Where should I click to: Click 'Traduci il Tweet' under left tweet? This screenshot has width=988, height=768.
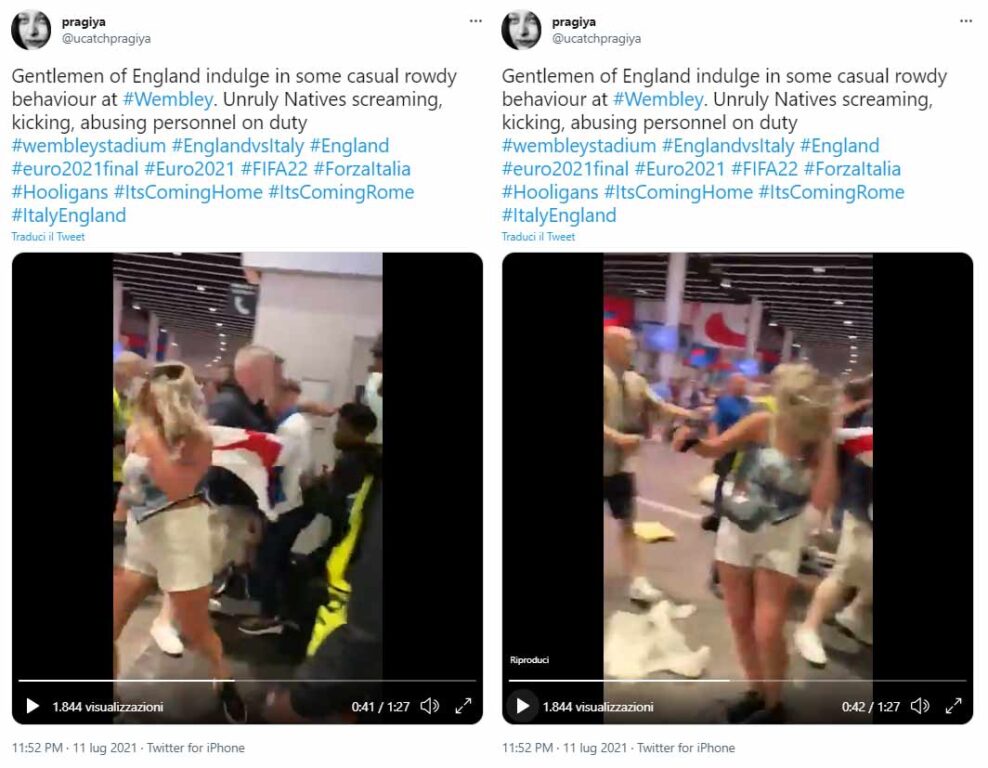48,237
